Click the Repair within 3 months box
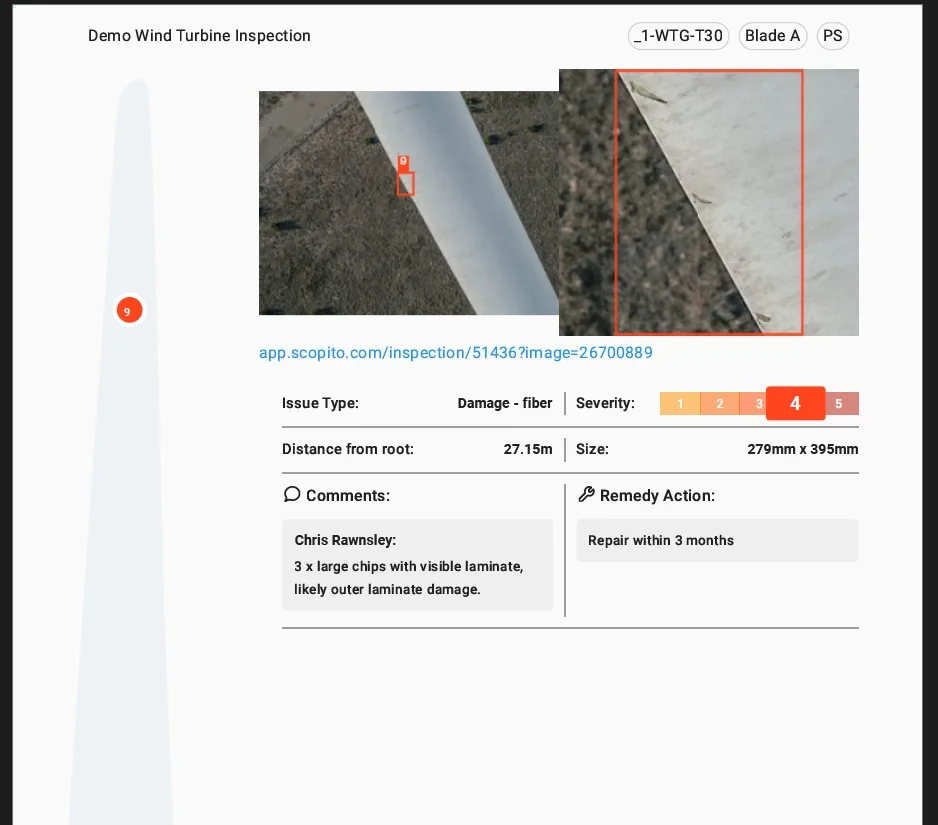 [x=718, y=540]
